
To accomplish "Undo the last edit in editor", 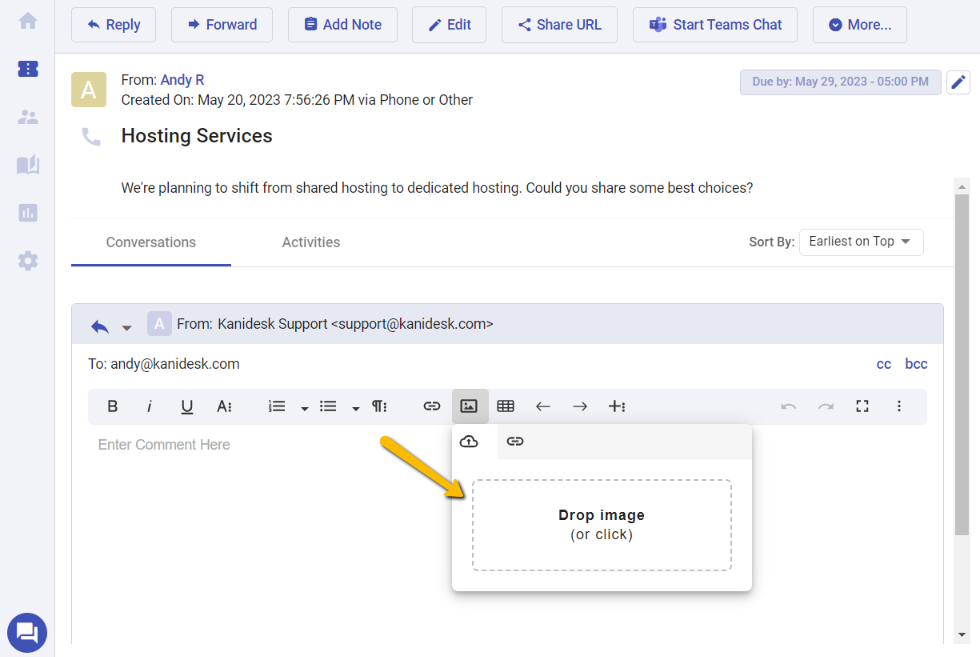I will pos(789,406).
